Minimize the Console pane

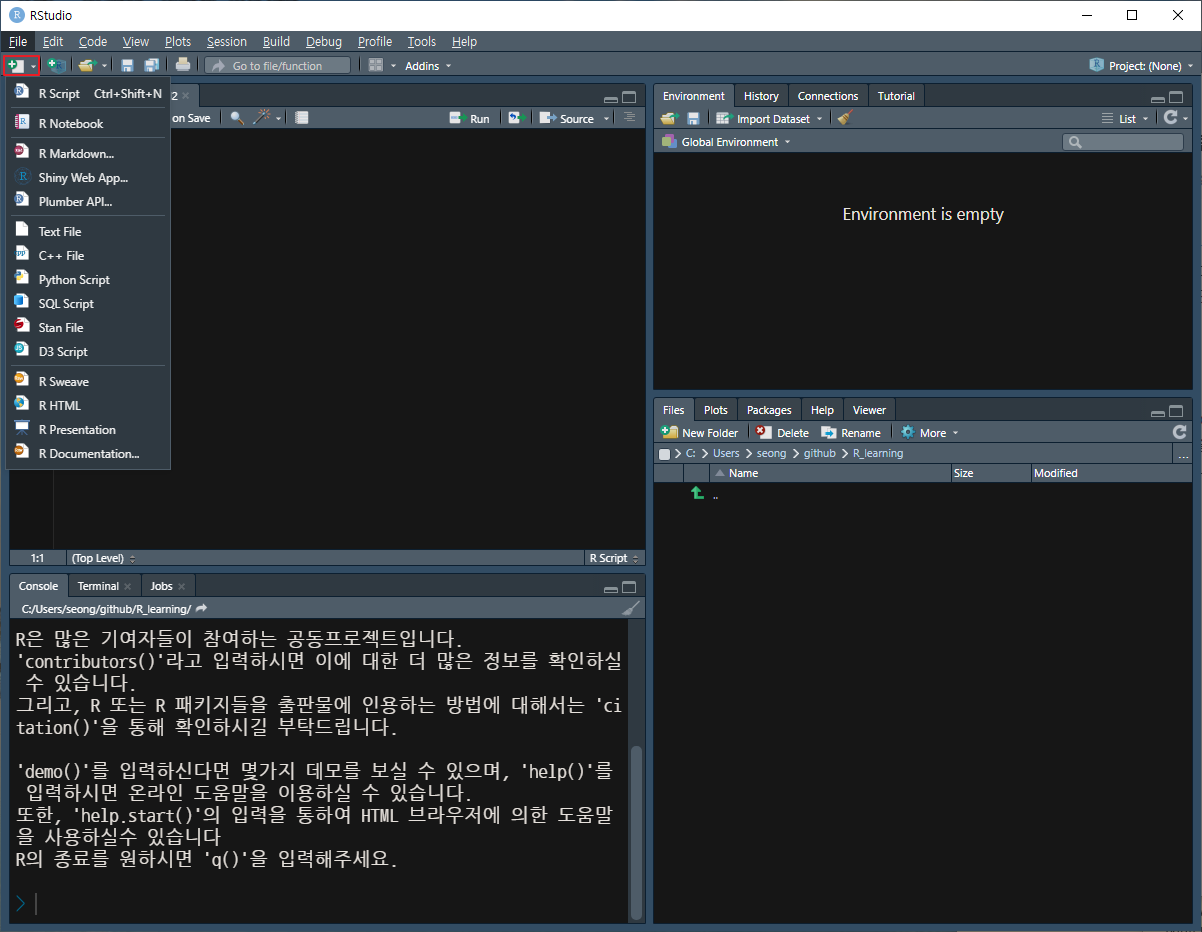tap(611, 588)
